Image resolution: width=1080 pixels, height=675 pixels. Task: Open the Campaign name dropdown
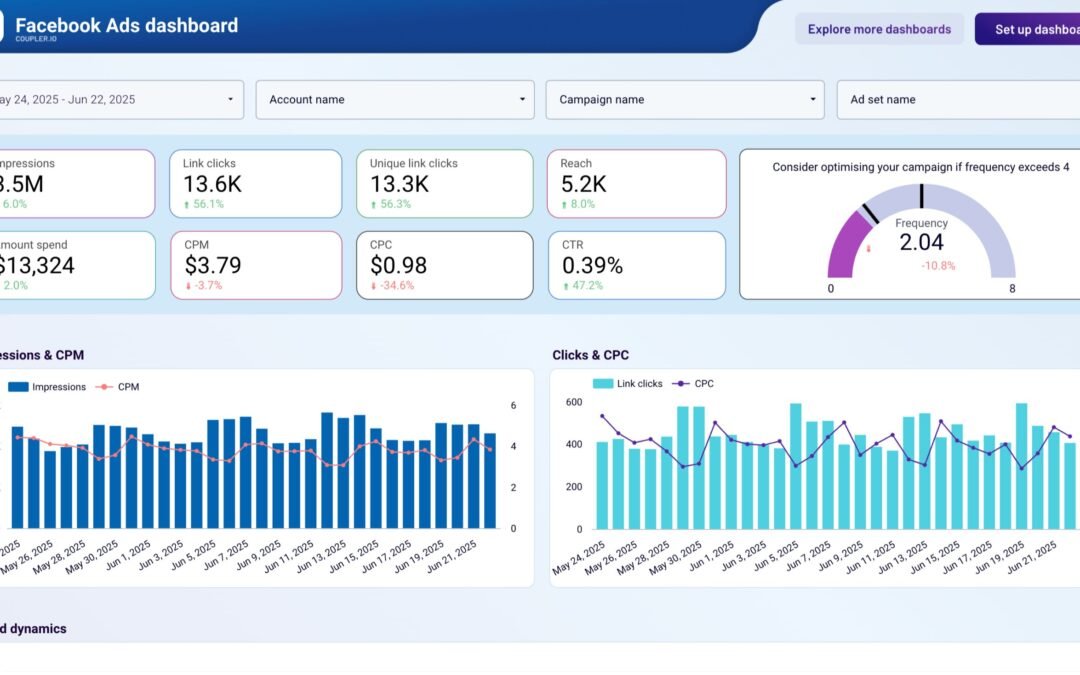[x=683, y=99]
